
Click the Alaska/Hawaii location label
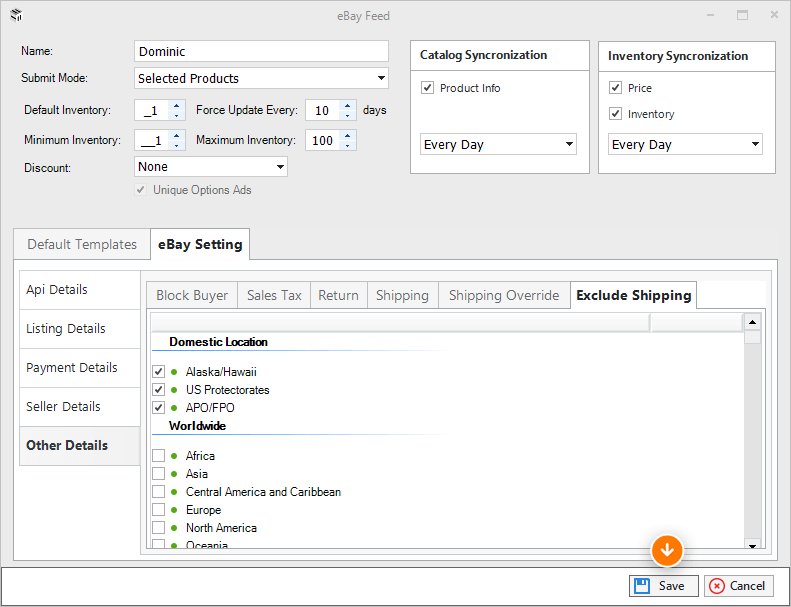coord(221,372)
